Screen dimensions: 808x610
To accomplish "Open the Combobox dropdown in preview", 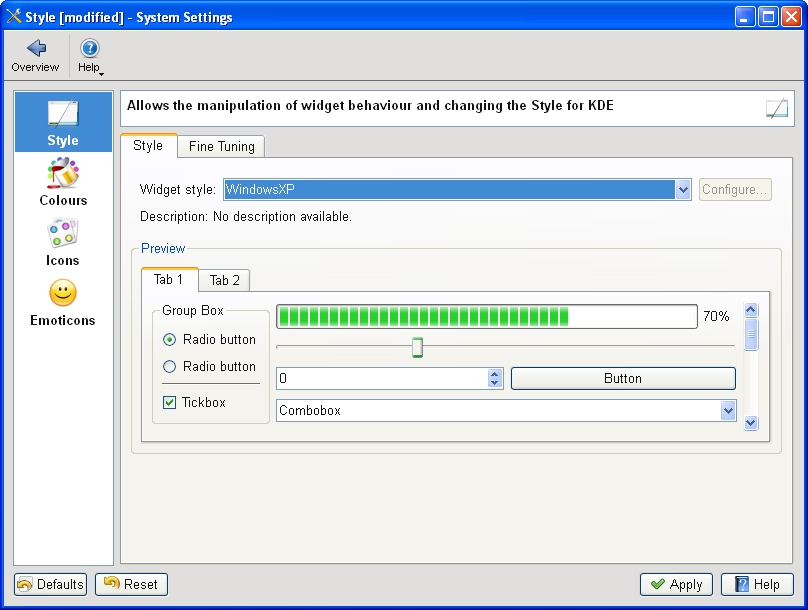I will [728, 411].
